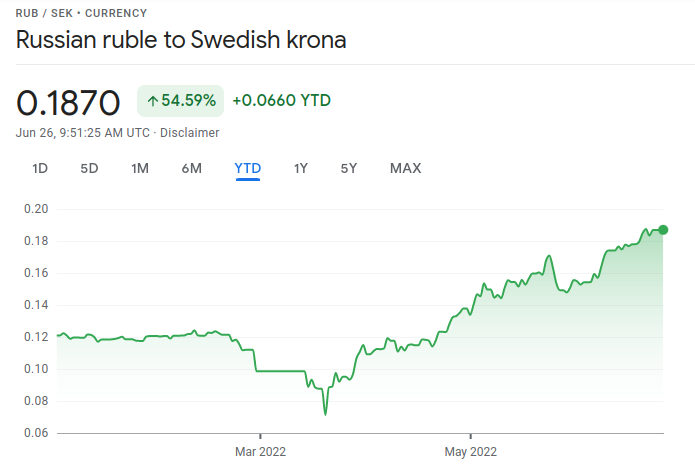This screenshot has height=471, width=695.
Task: Open the 6M range tab
Action: 192,168
